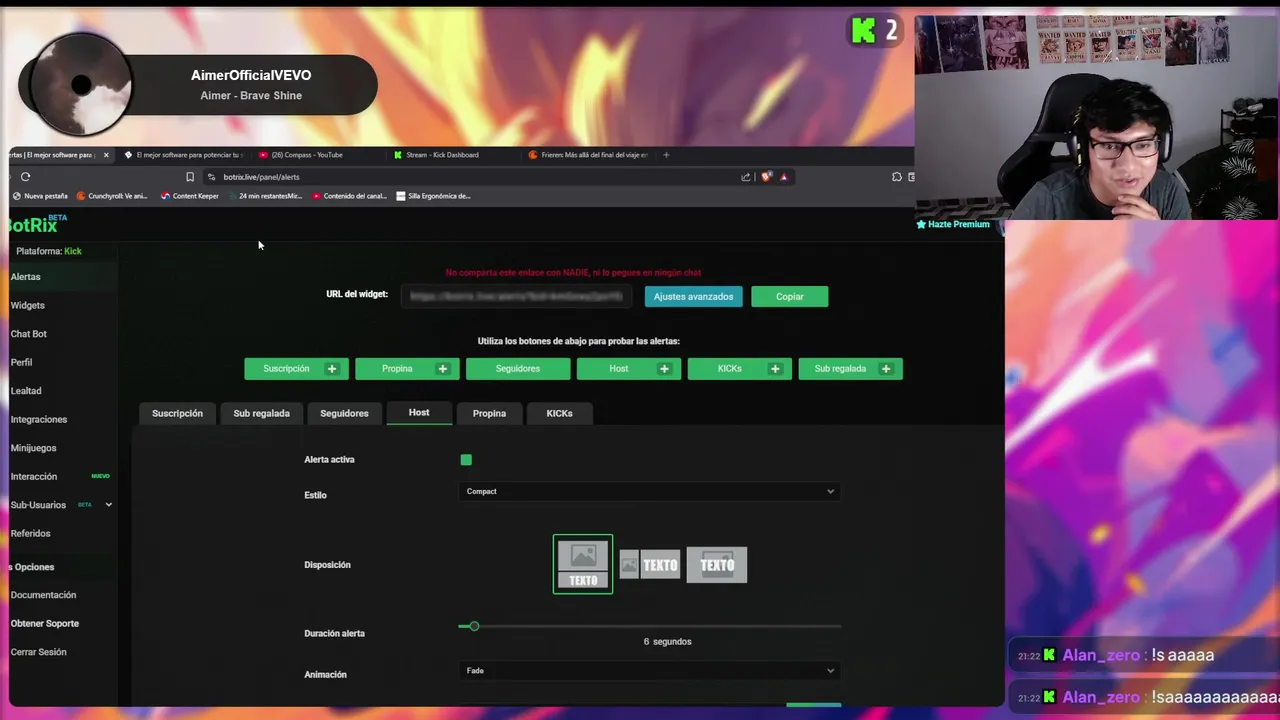Switch to the Suscripción tab
This screenshot has height=720, width=1280.
177,413
